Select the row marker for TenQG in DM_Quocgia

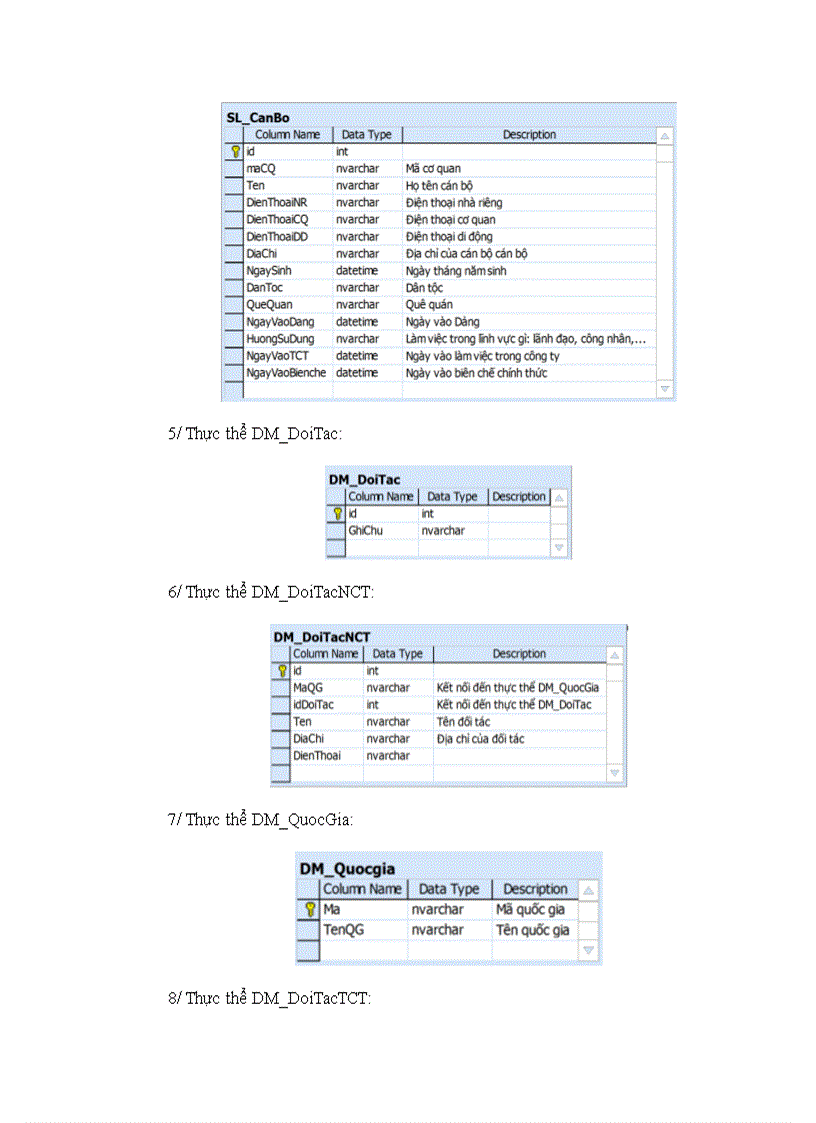[x=311, y=929]
